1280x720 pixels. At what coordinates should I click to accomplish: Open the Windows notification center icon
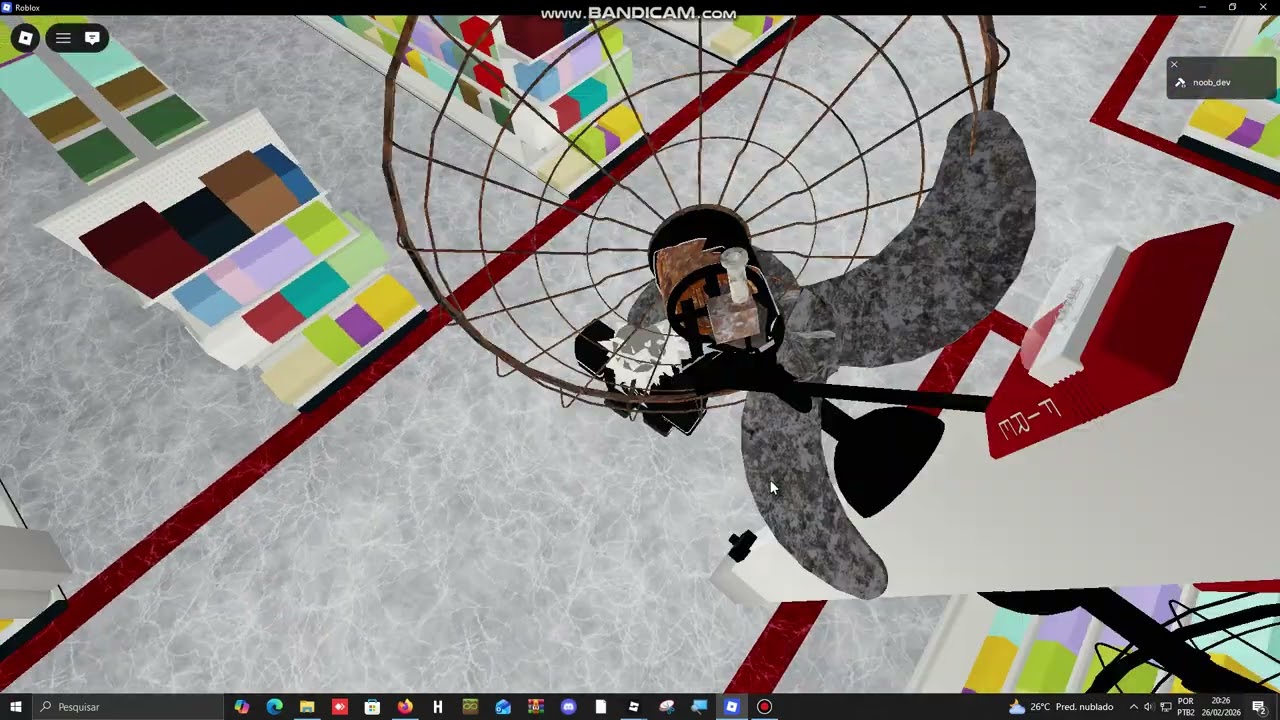click(x=1259, y=707)
